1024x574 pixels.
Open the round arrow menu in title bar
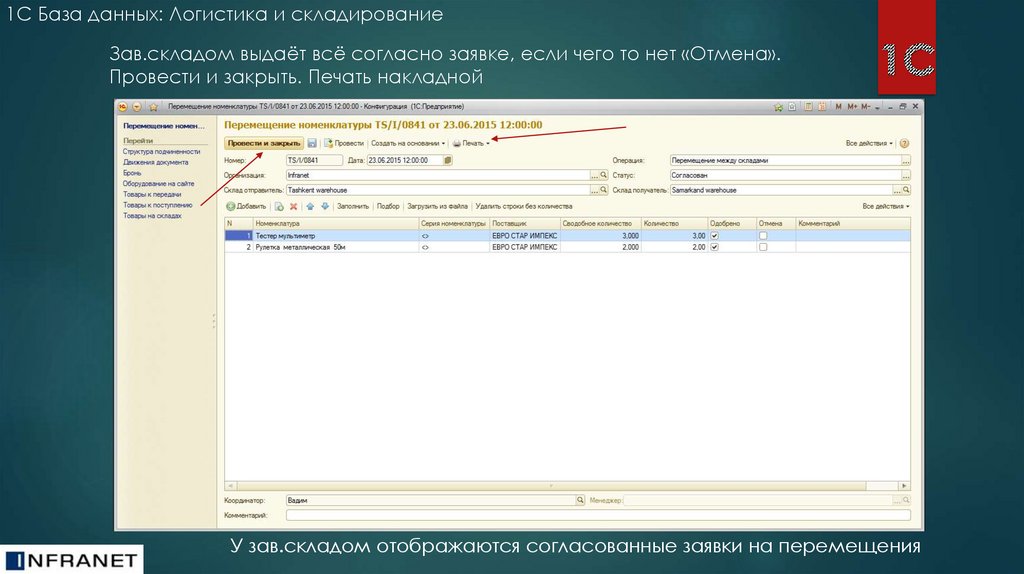(137, 106)
